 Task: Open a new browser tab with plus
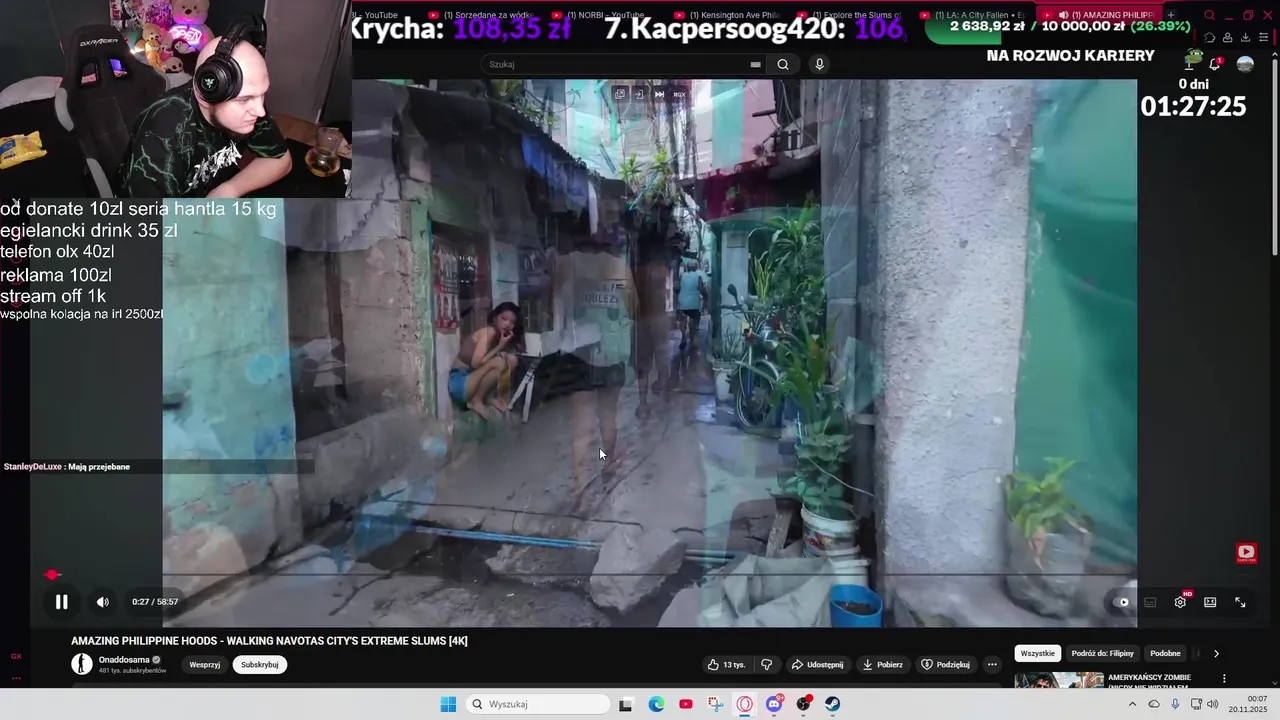(x=1171, y=15)
